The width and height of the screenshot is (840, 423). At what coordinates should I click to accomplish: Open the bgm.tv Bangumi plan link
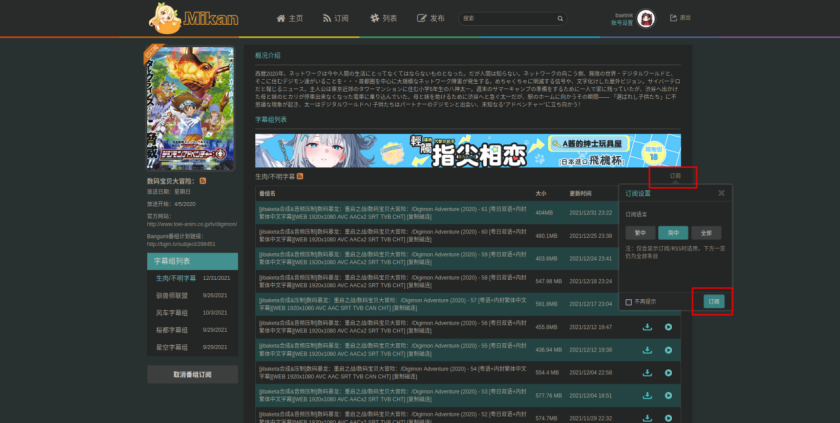click(181, 244)
